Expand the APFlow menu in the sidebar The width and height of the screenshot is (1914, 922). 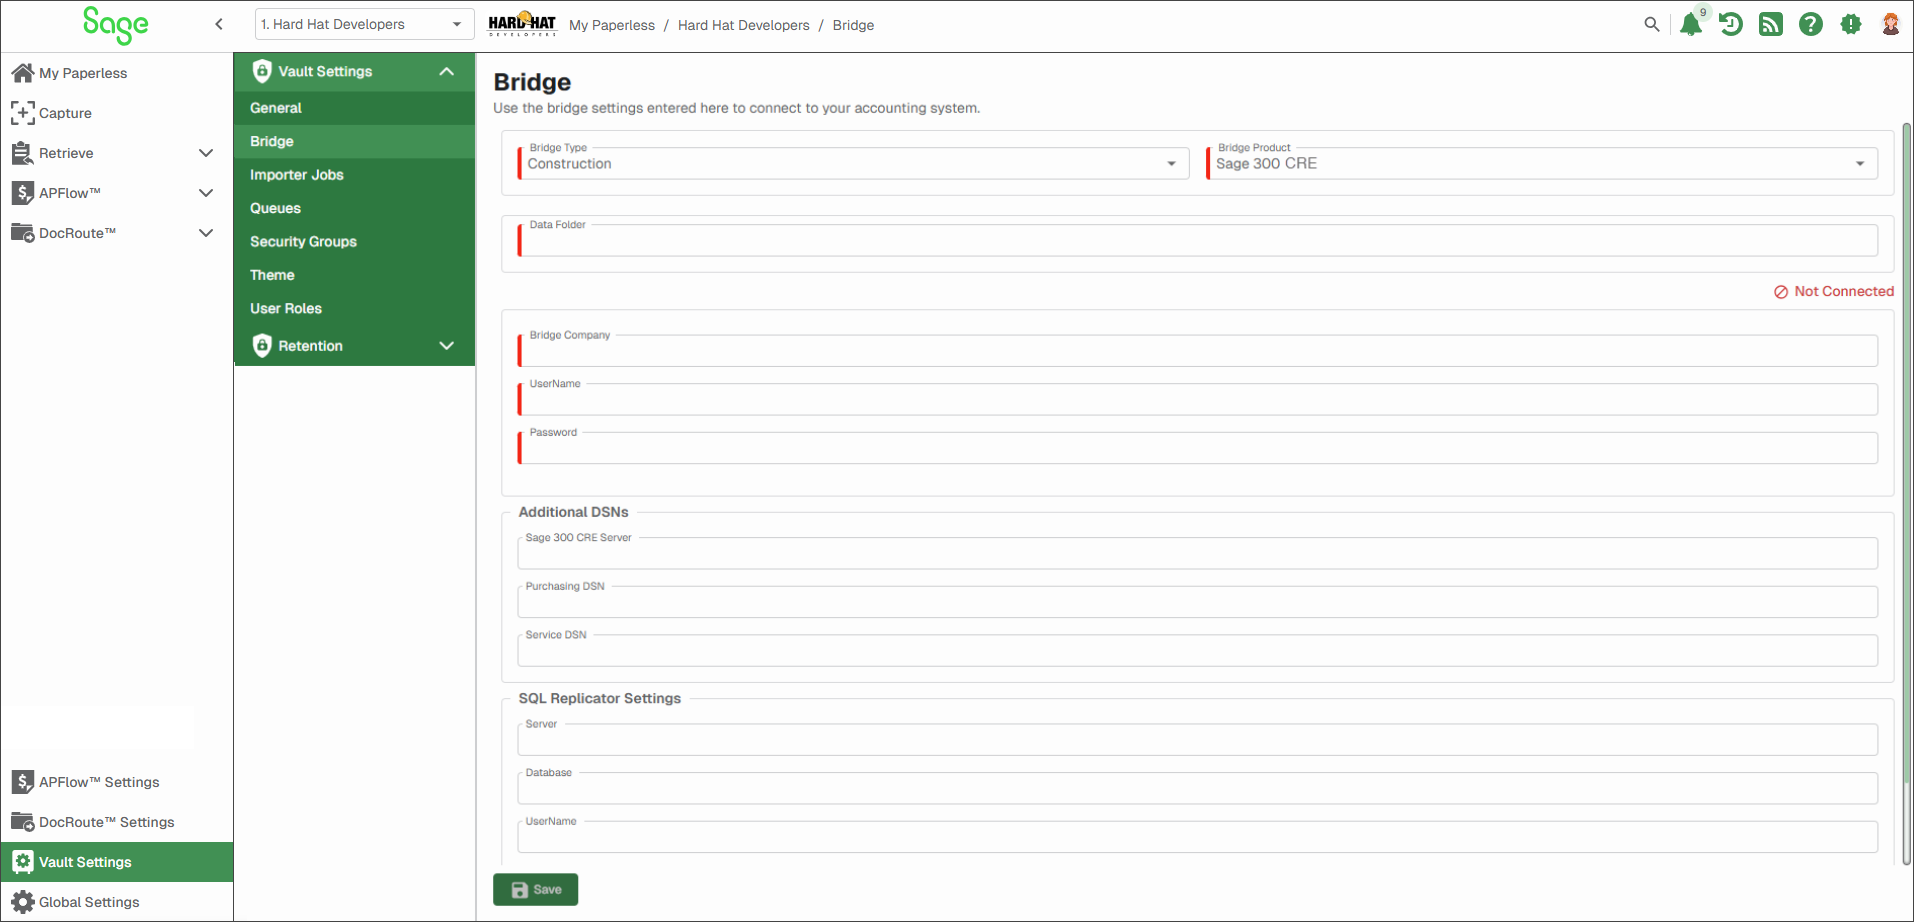pyautogui.click(x=206, y=193)
